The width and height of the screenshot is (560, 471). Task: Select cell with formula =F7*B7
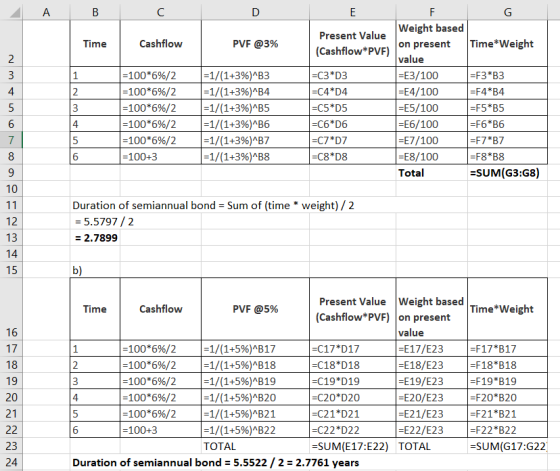click(508, 140)
